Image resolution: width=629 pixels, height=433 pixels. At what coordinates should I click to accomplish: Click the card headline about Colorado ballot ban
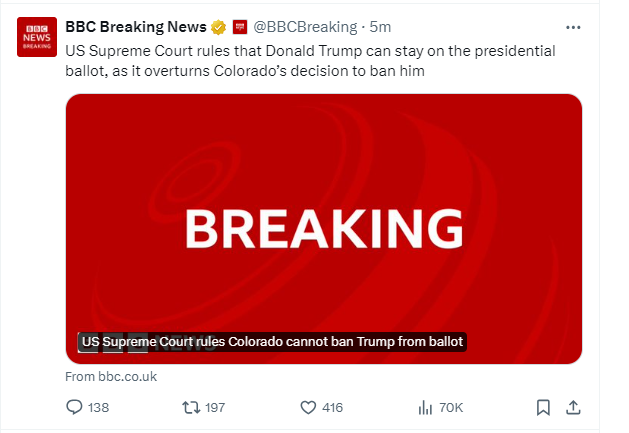[x=272, y=342]
